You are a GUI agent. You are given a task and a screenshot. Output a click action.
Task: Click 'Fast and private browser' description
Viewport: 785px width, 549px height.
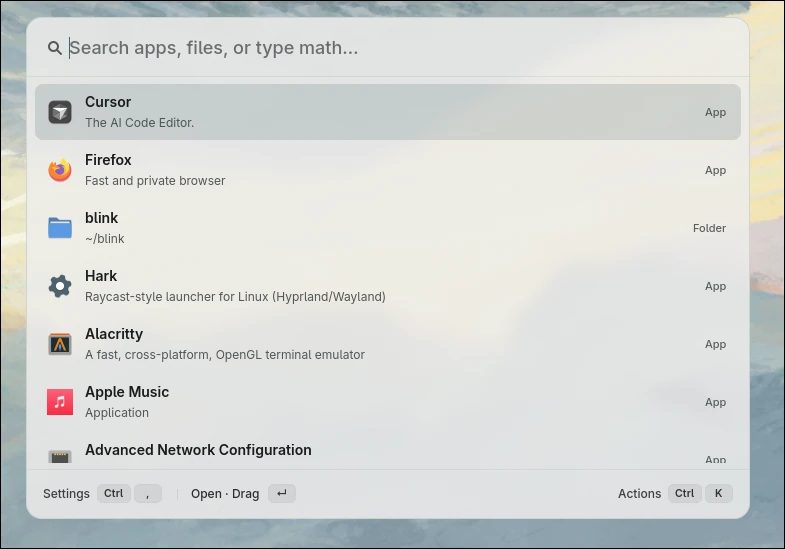tap(155, 181)
